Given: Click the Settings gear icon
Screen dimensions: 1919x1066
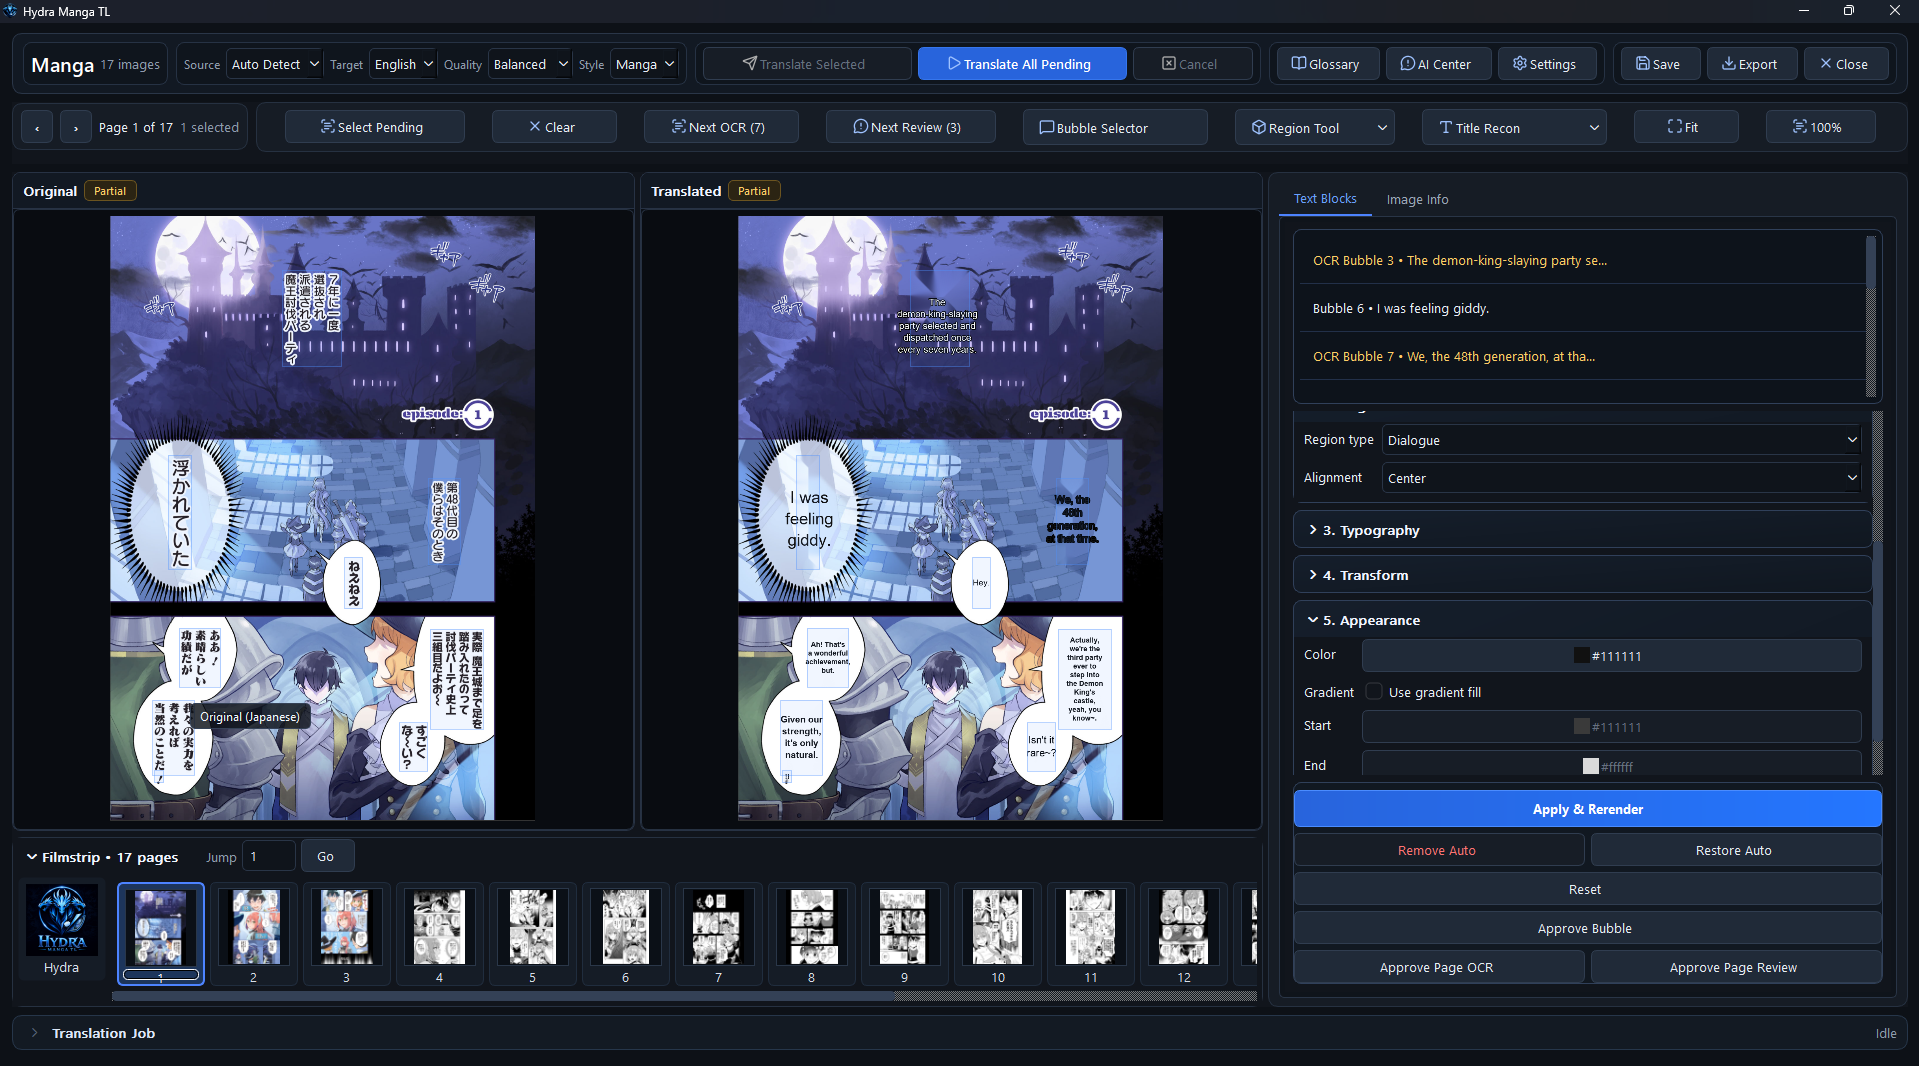Looking at the screenshot, I should (1519, 63).
